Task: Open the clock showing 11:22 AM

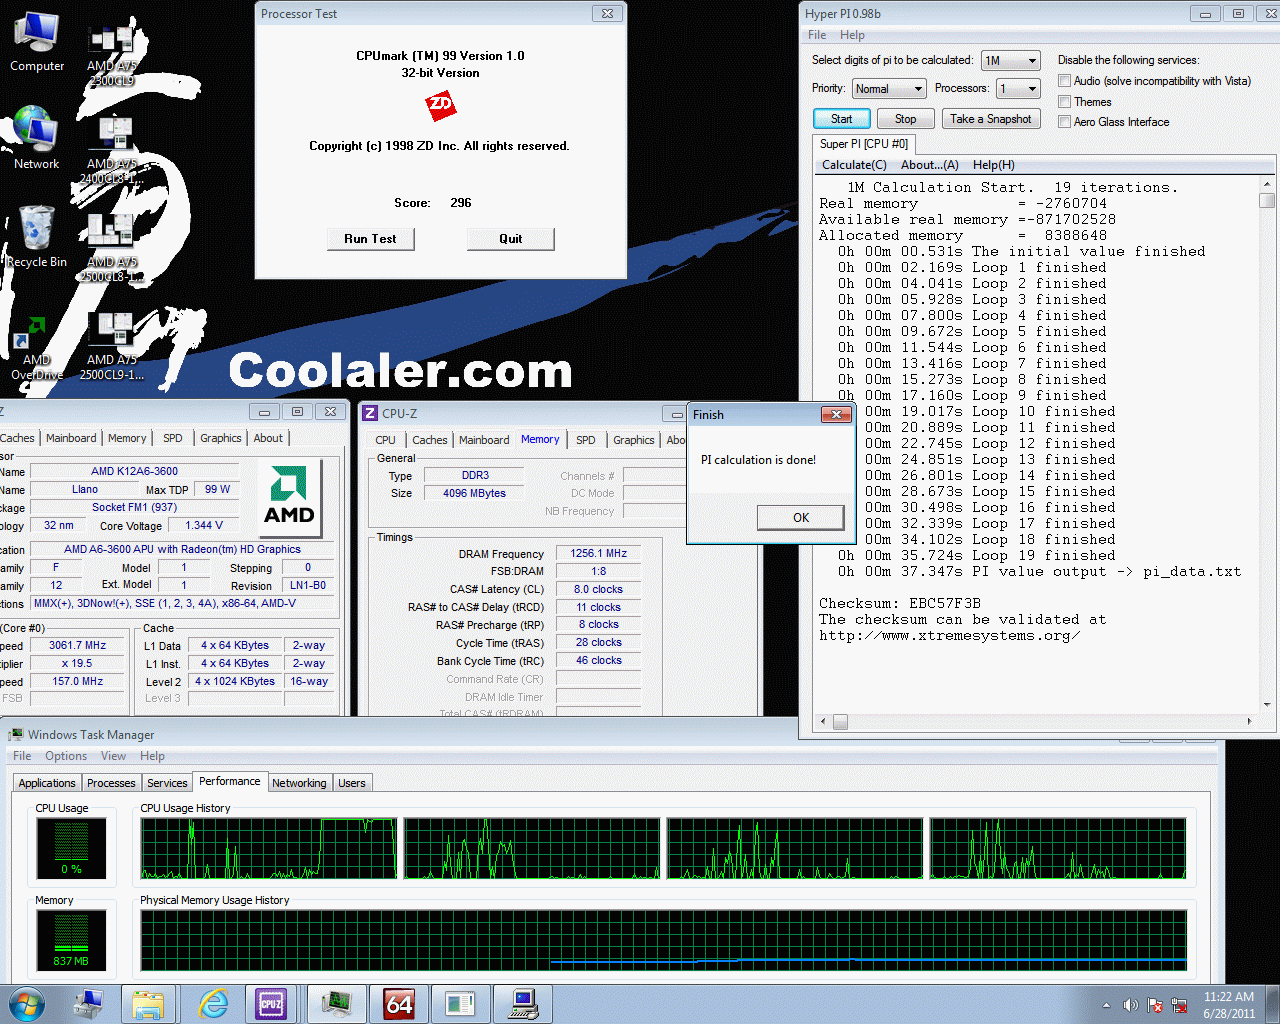Action: click(x=1229, y=1005)
